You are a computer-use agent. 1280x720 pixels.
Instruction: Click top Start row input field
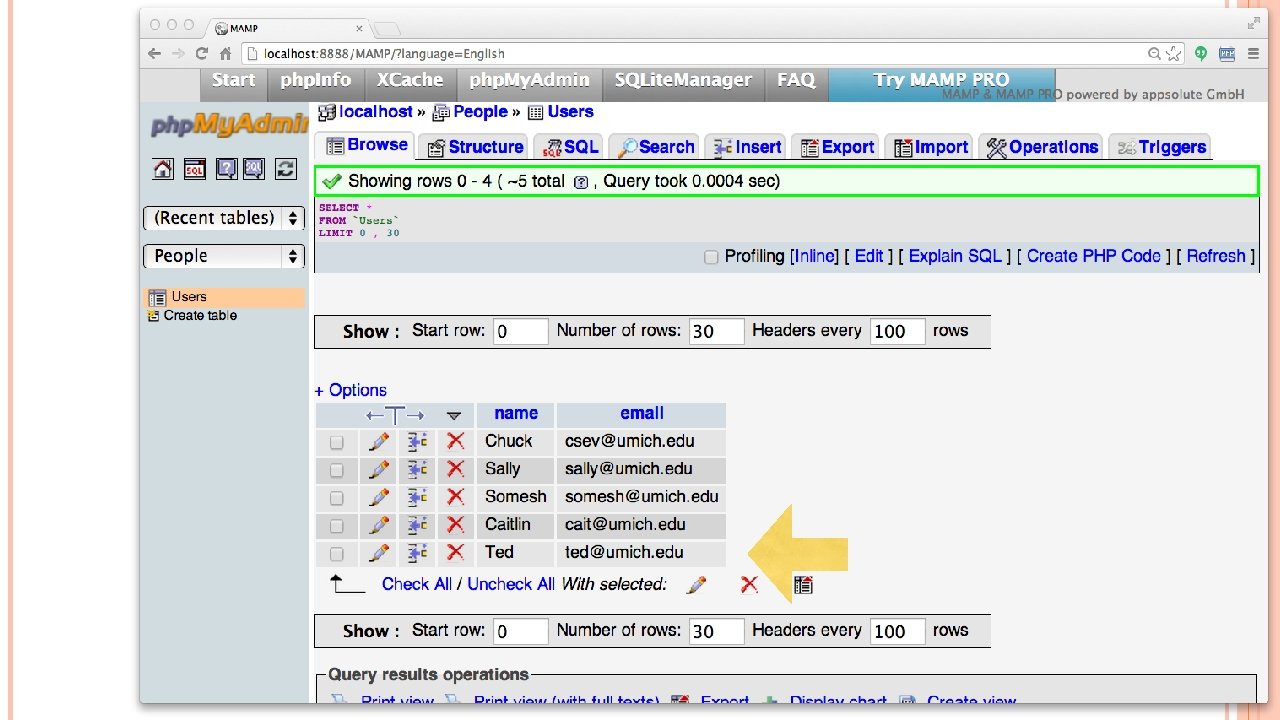tap(520, 331)
